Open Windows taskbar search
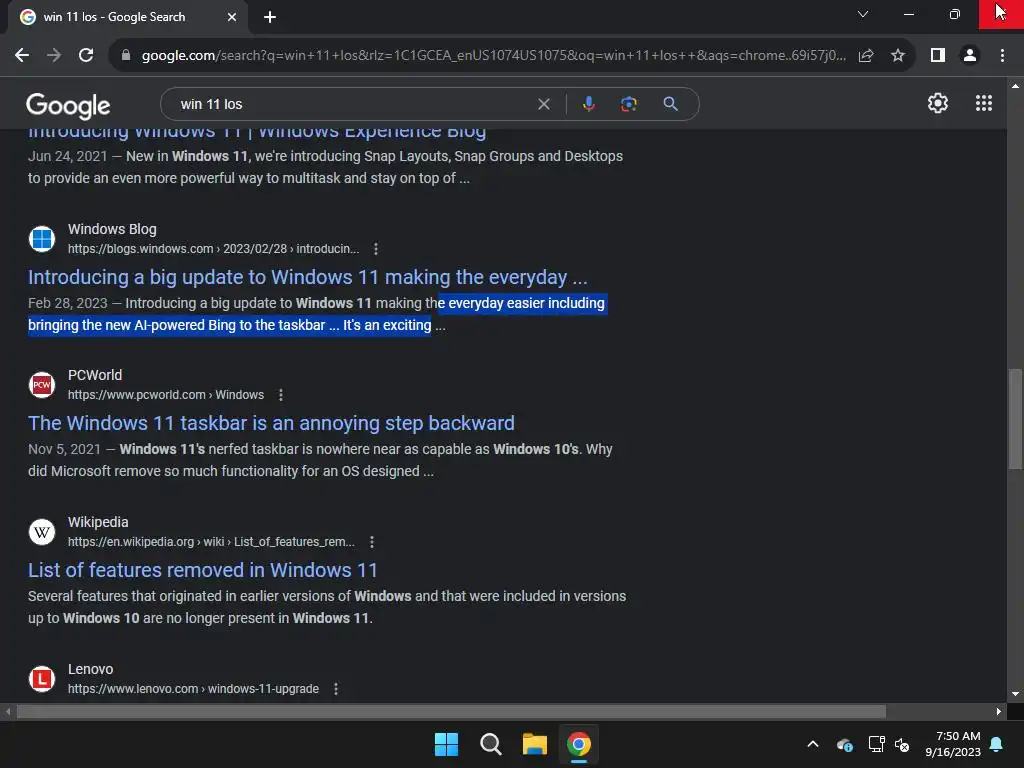The height and width of the screenshot is (768, 1024). (x=490, y=744)
